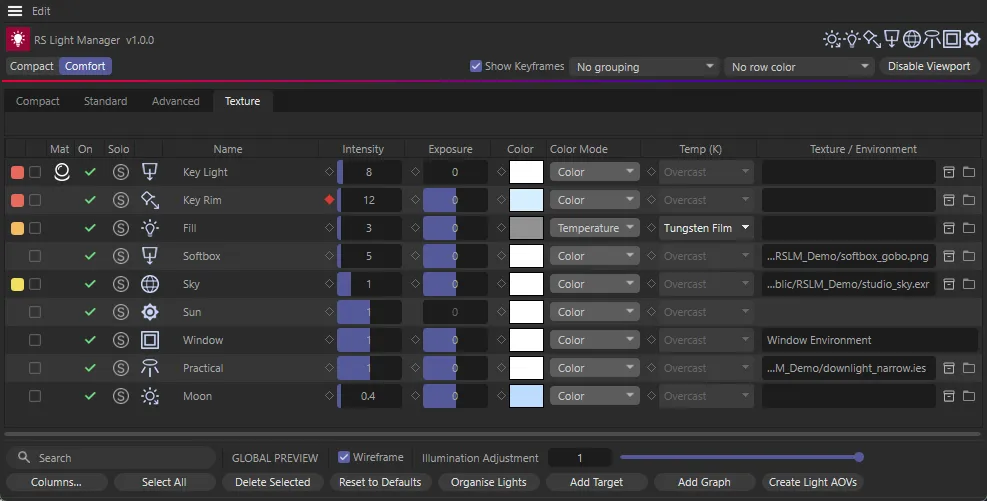Add an area light from top toolbar
This screenshot has height=501, width=987.
click(891, 40)
